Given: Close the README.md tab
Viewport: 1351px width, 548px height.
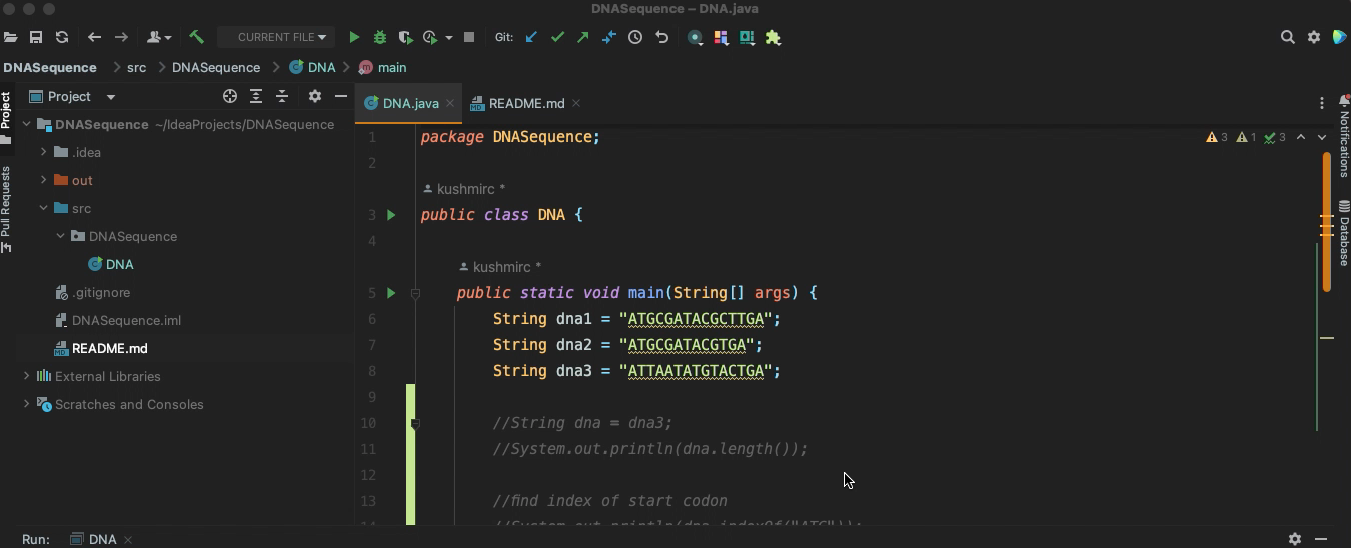Looking at the screenshot, I should pyautogui.click(x=576, y=103).
